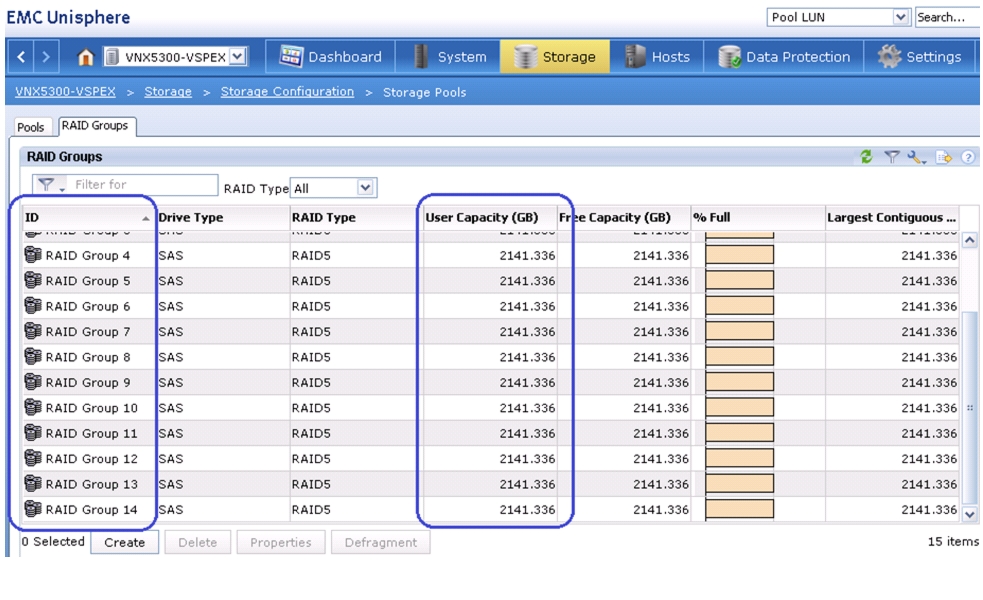Sort by Largest Contiguous column

coord(892,218)
